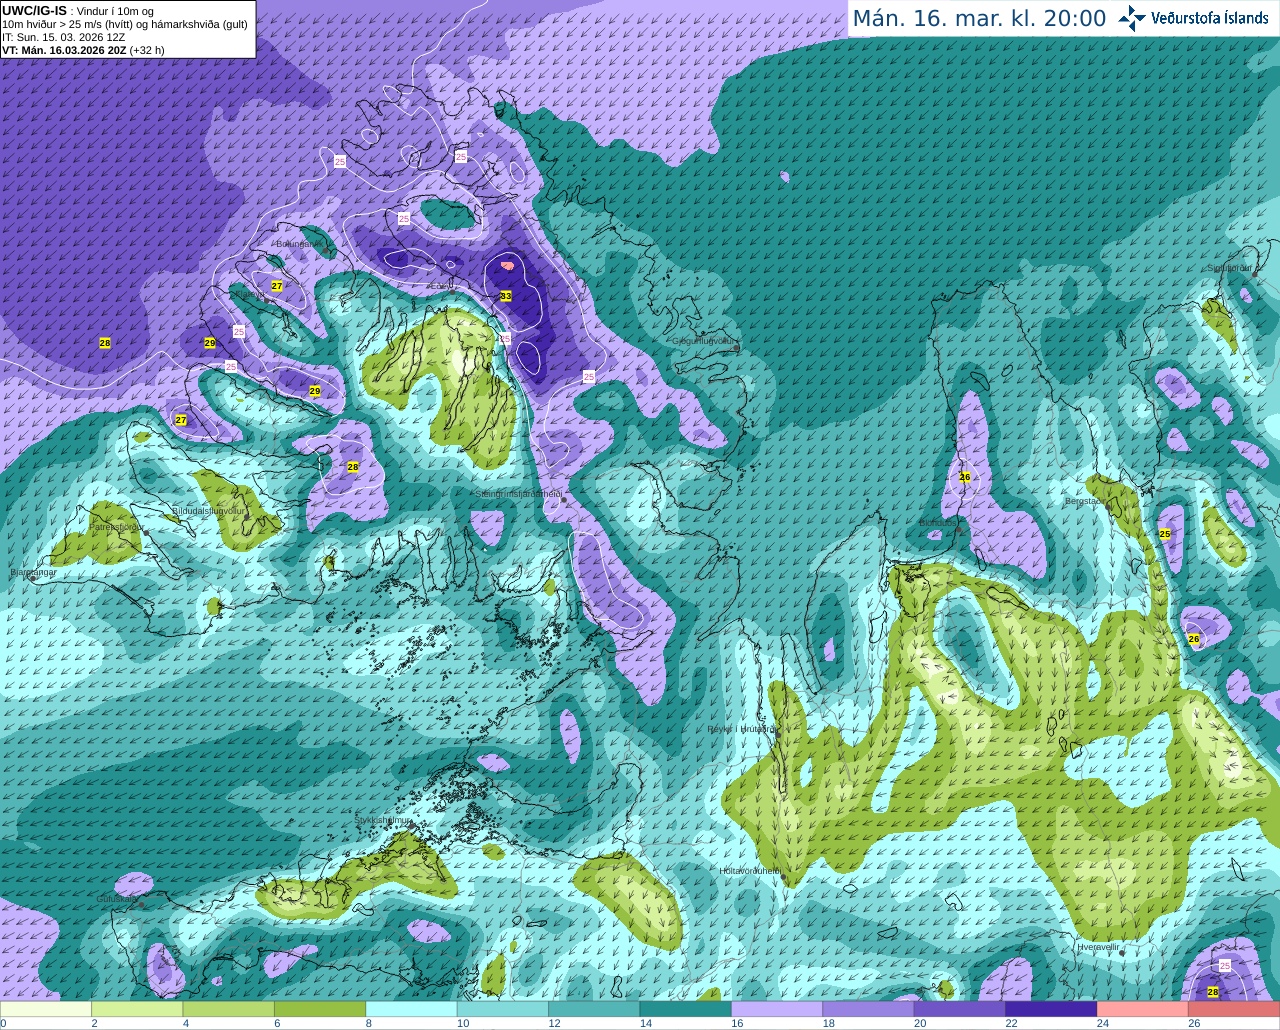The image size is (1280, 1030).
Task: Click the Bolungarvík station label
Action: 298,244
